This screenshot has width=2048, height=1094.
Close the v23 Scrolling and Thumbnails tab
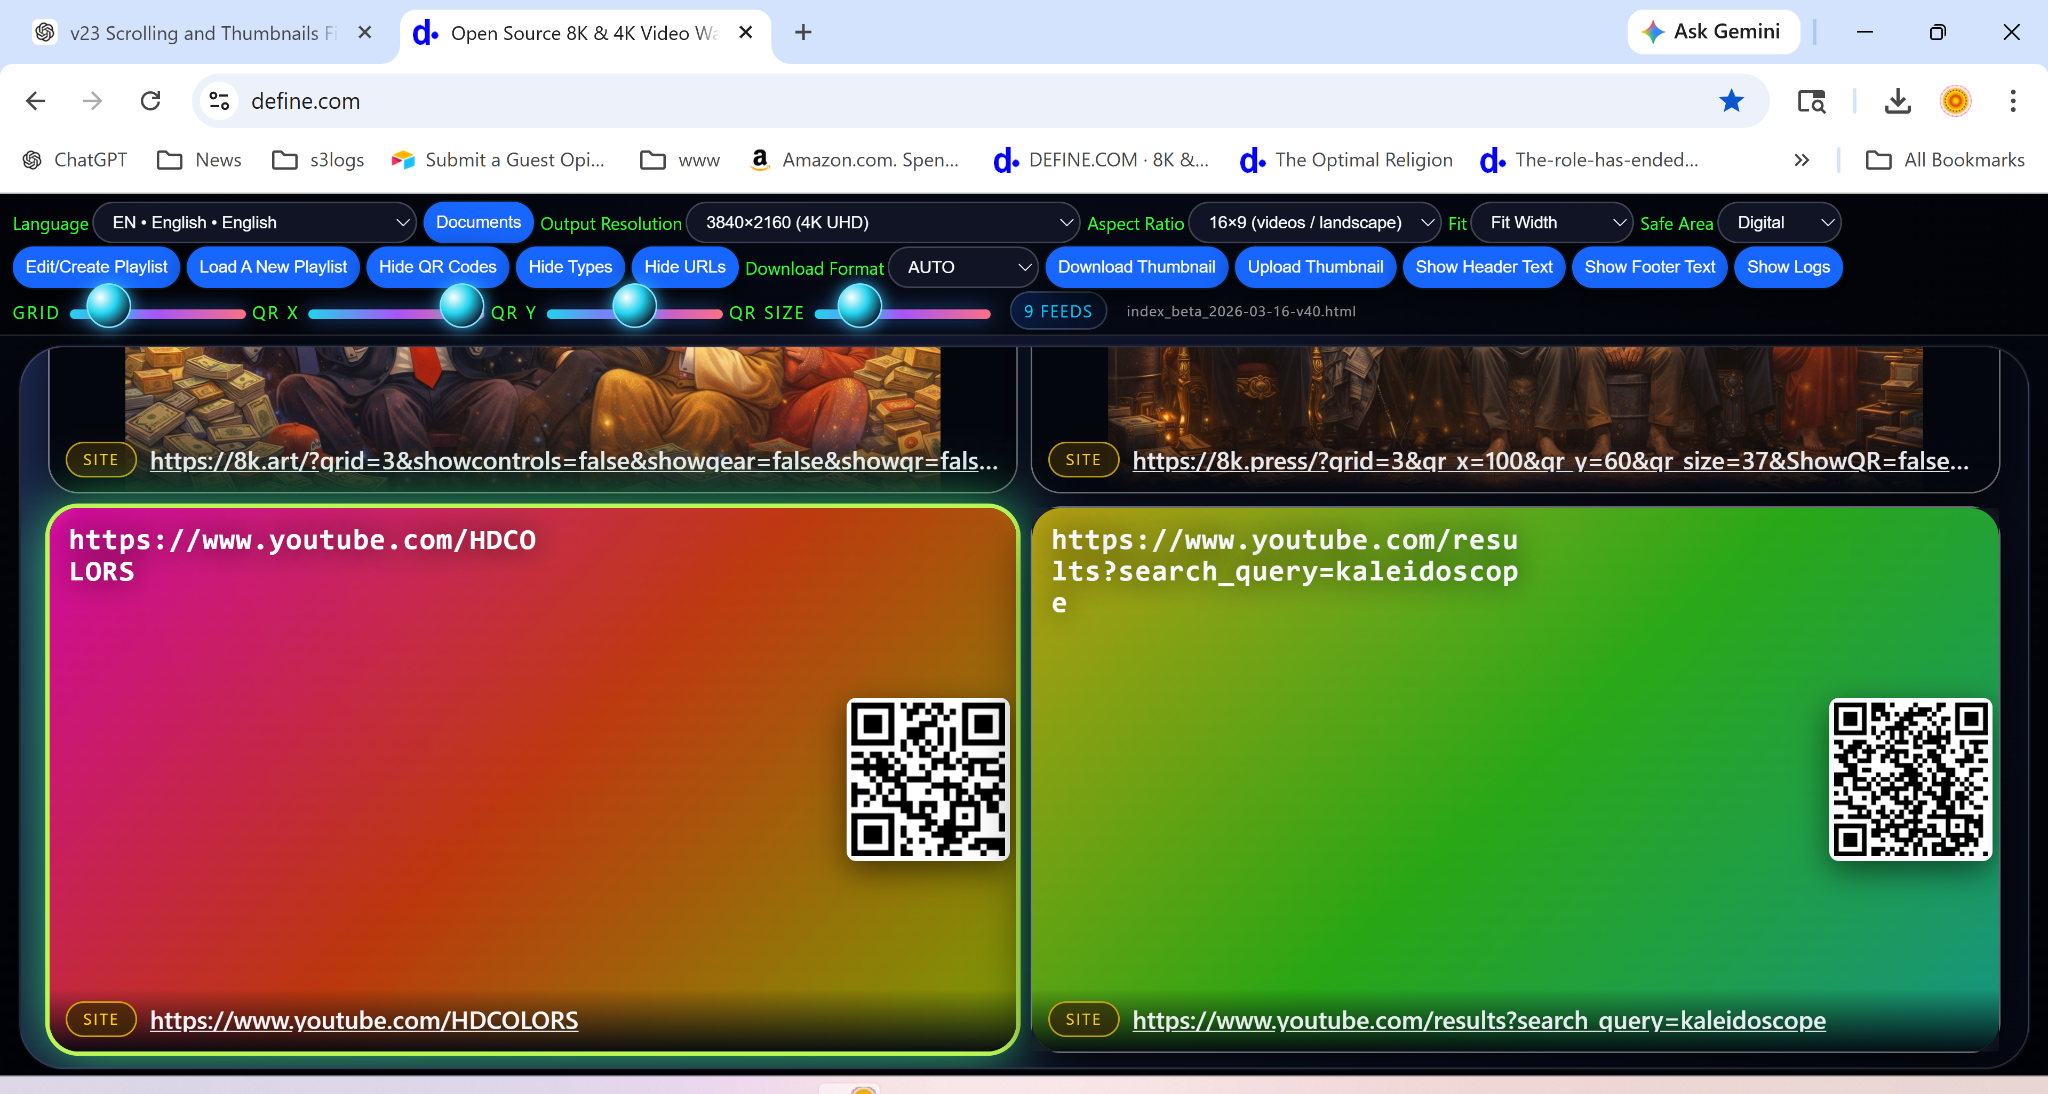(x=365, y=32)
